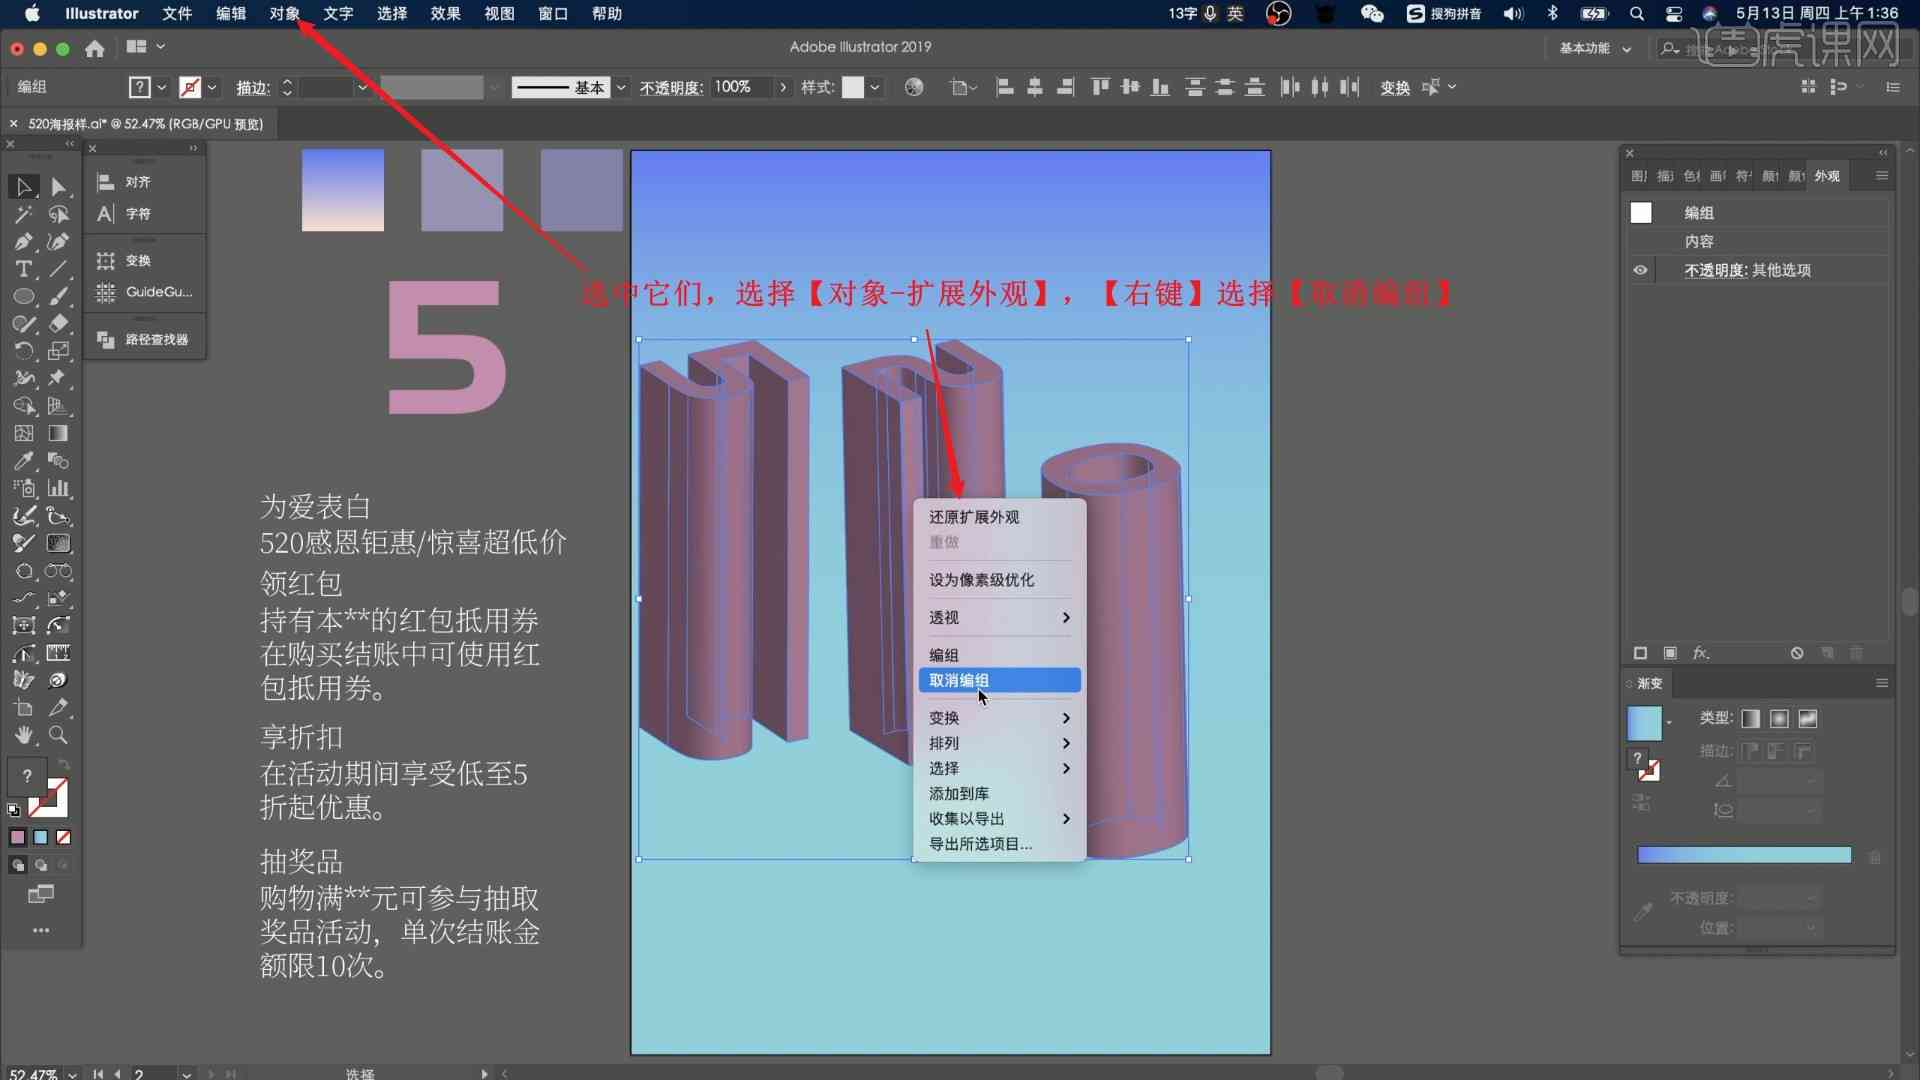
Task: Swap fill and stroke arrows
Action: click(64, 765)
